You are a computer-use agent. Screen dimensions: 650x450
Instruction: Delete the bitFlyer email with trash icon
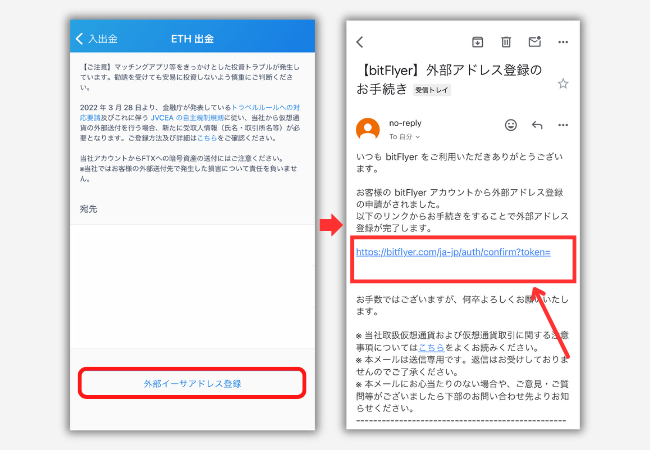point(506,42)
